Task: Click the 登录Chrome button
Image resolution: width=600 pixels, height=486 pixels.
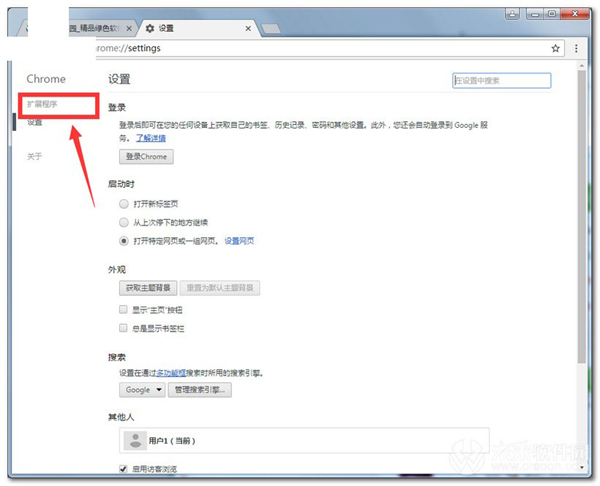Action: [146, 157]
